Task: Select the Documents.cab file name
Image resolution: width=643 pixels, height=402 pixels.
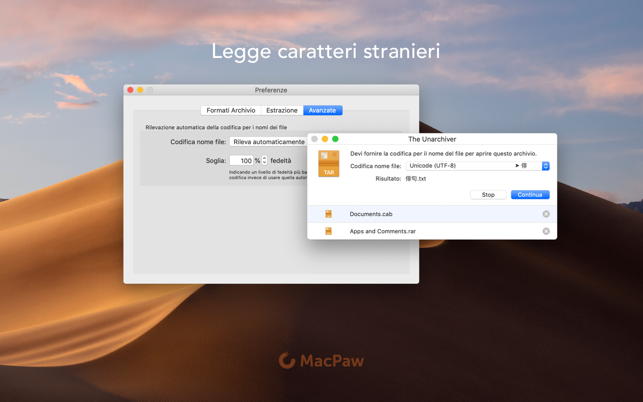Action: pyautogui.click(x=371, y=214)
